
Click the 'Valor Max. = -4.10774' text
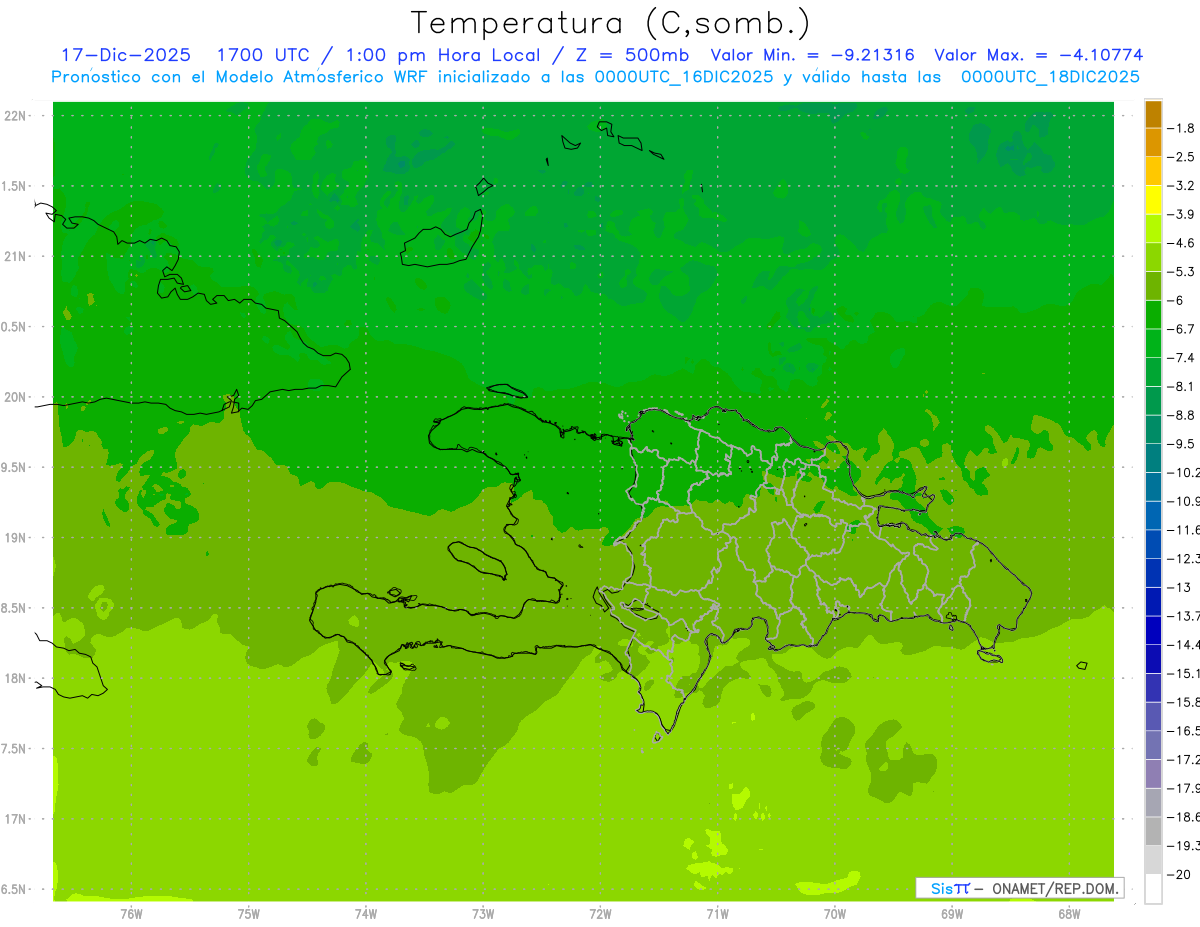pyautogui.click(x=1038, y=55)
